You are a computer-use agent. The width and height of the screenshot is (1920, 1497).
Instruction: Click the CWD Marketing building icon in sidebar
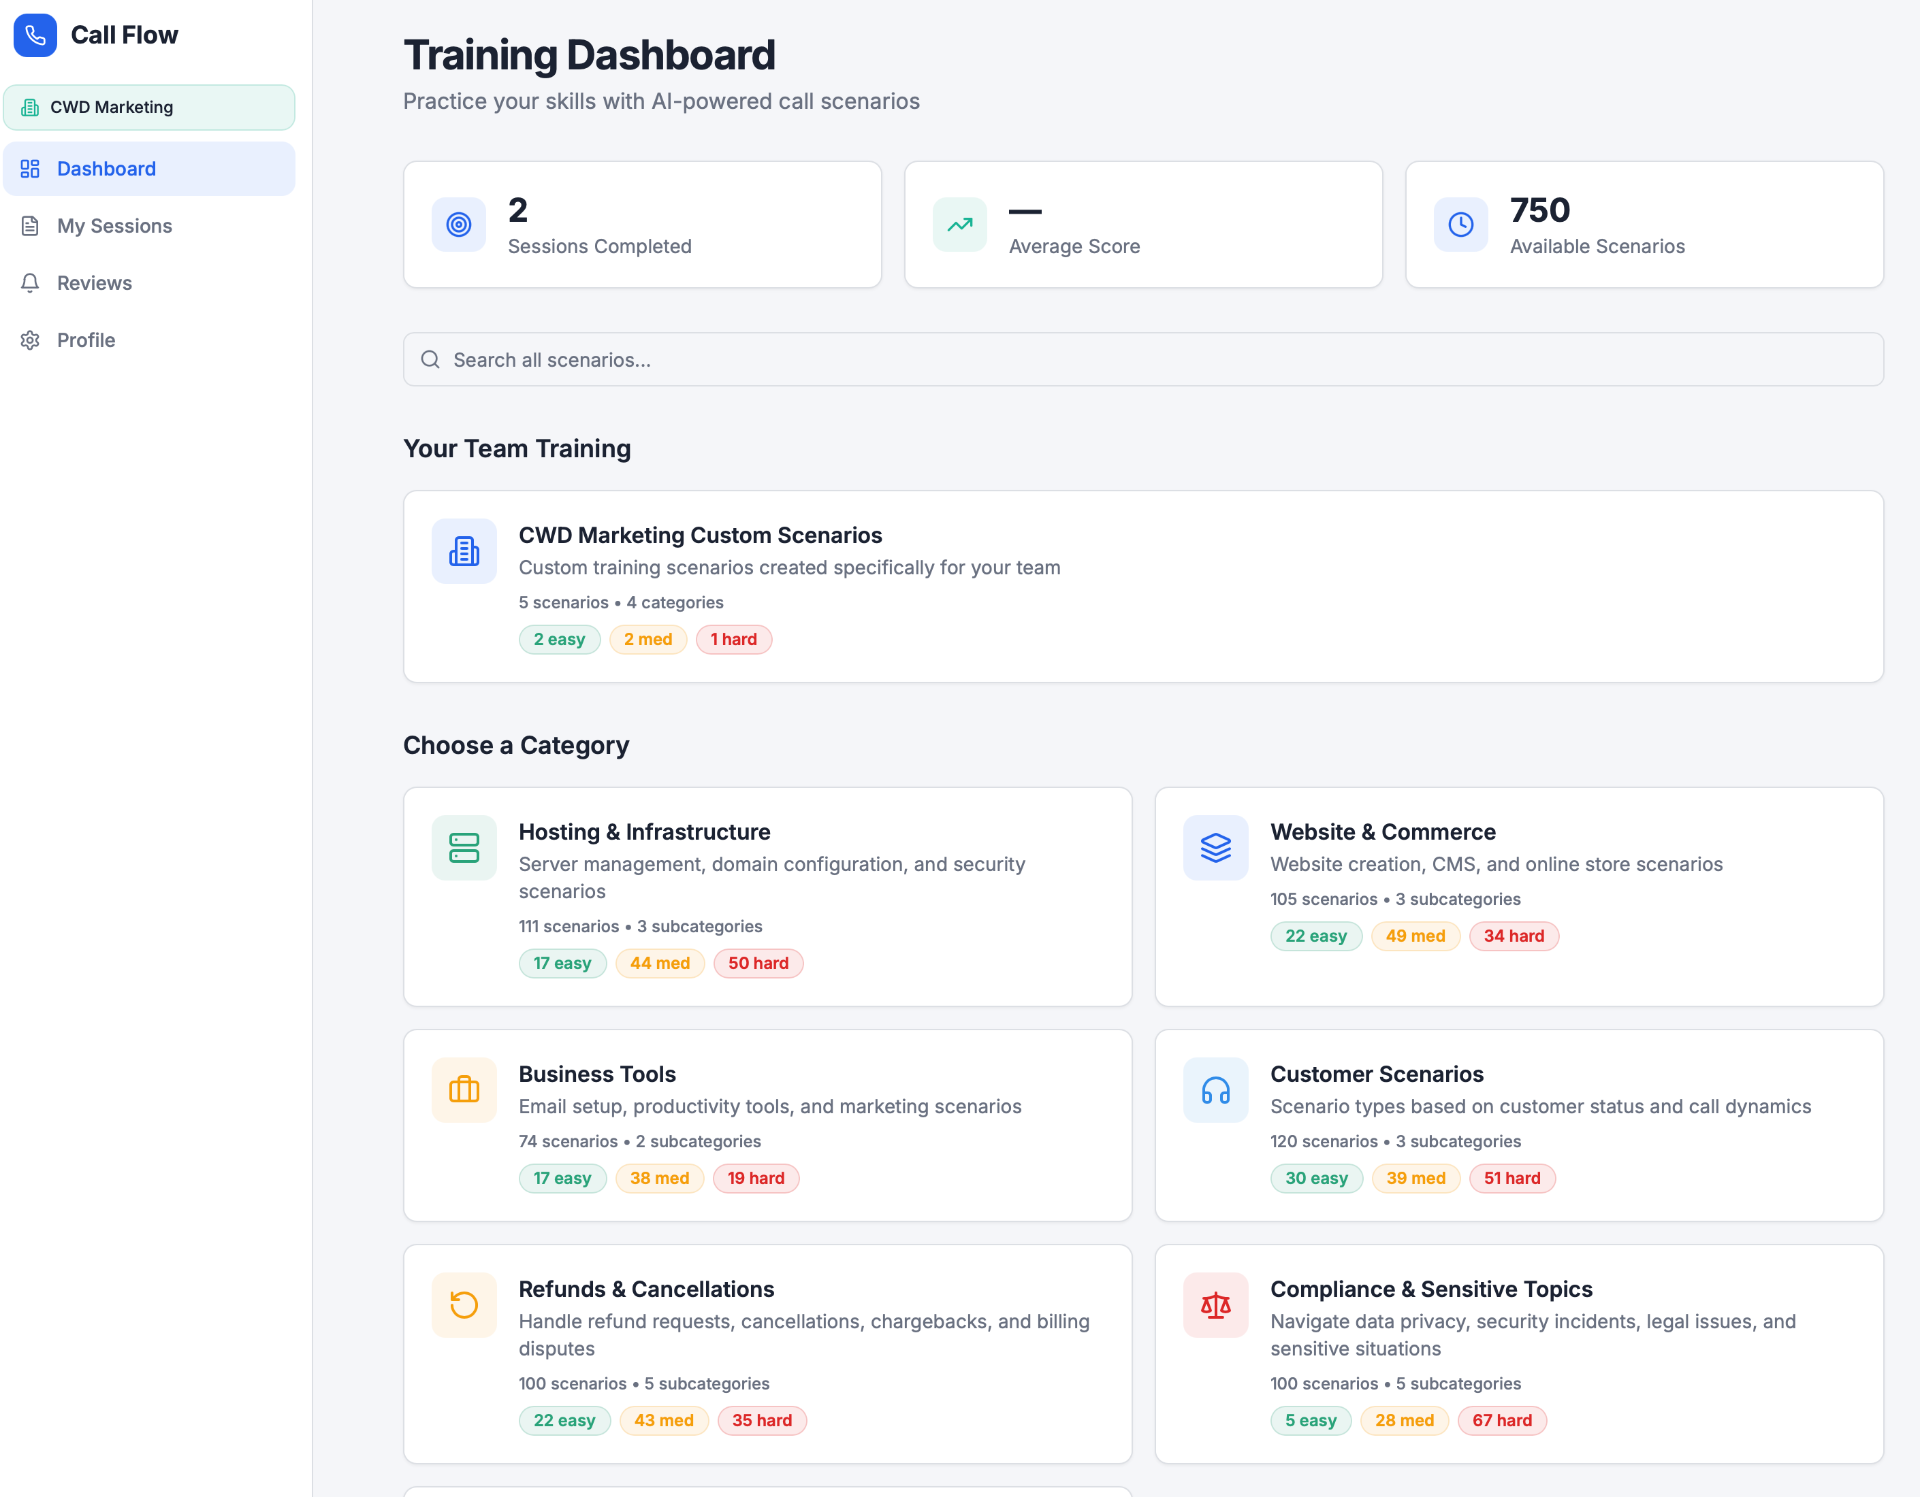point(30,107)
